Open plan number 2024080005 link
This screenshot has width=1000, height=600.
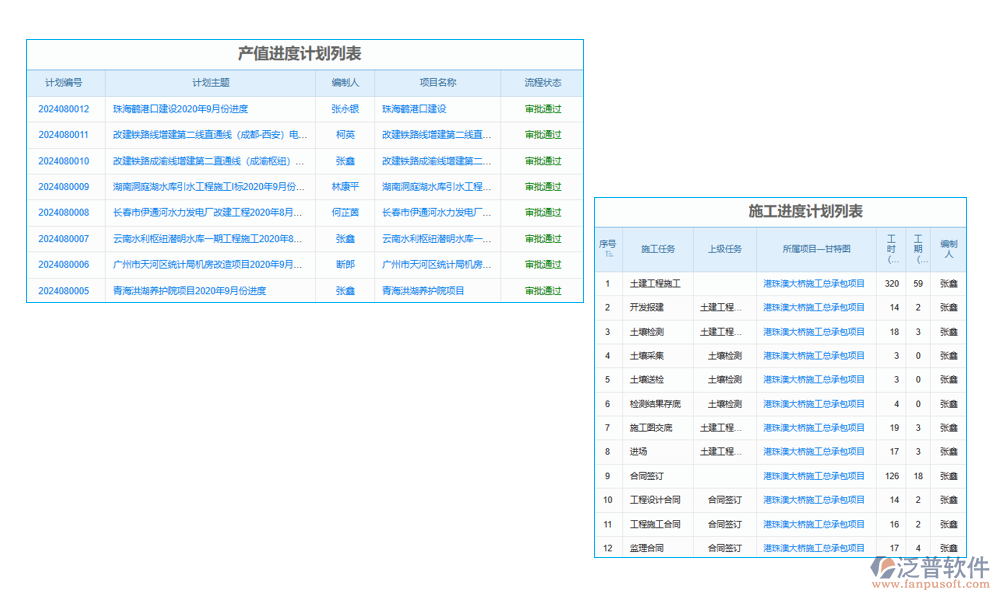click(66, 290)
